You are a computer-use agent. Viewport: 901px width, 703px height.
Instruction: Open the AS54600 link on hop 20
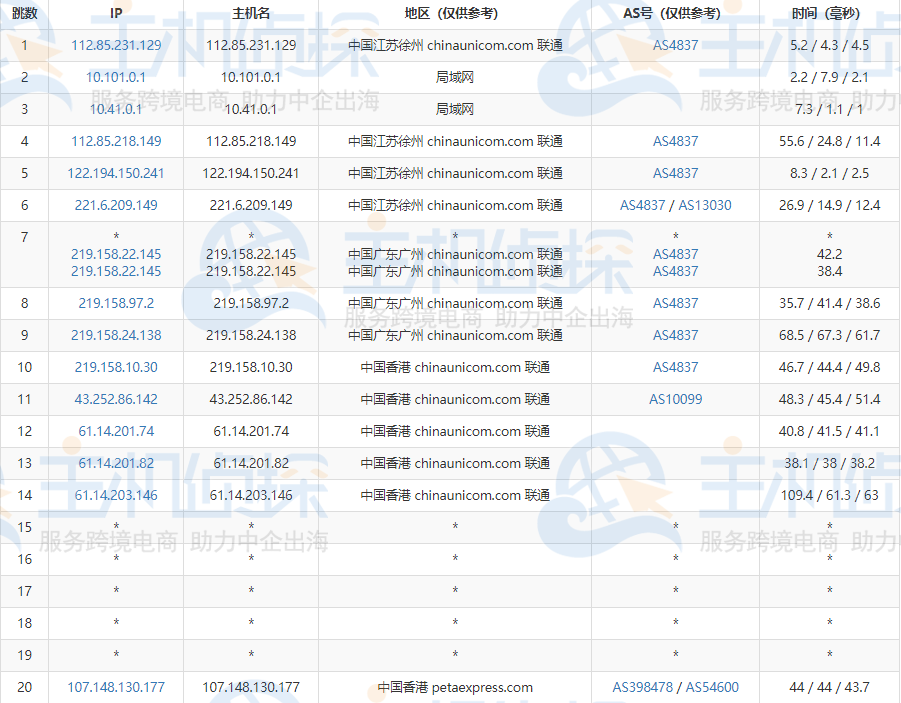tap(711, 687)
